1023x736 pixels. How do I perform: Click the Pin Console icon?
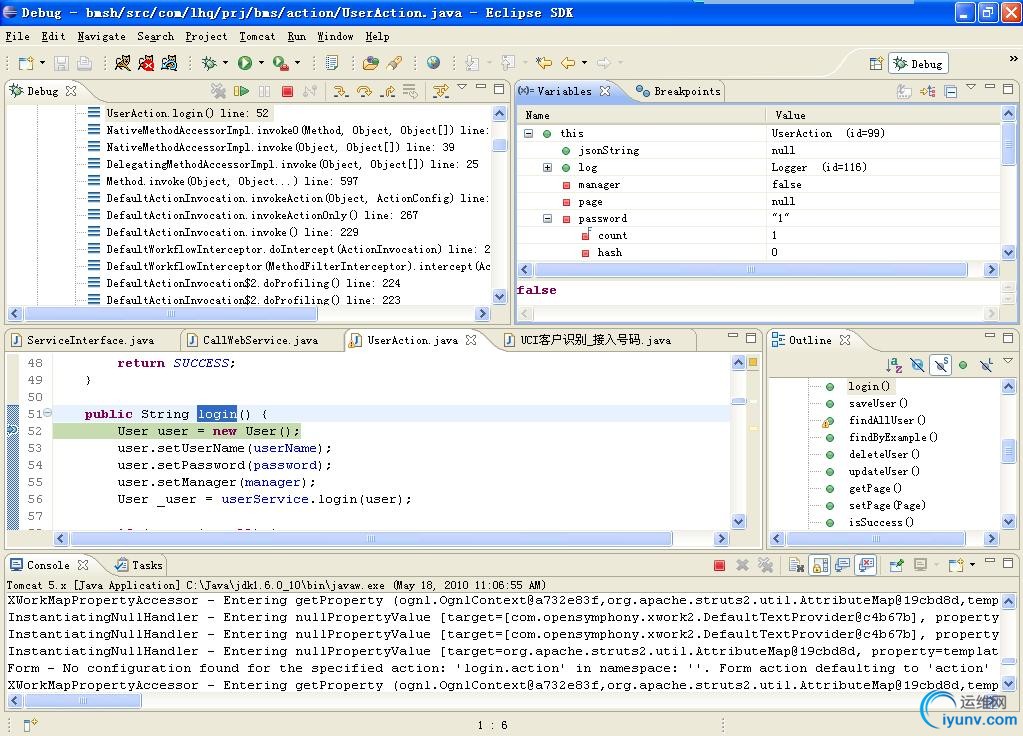pos(896,565)
